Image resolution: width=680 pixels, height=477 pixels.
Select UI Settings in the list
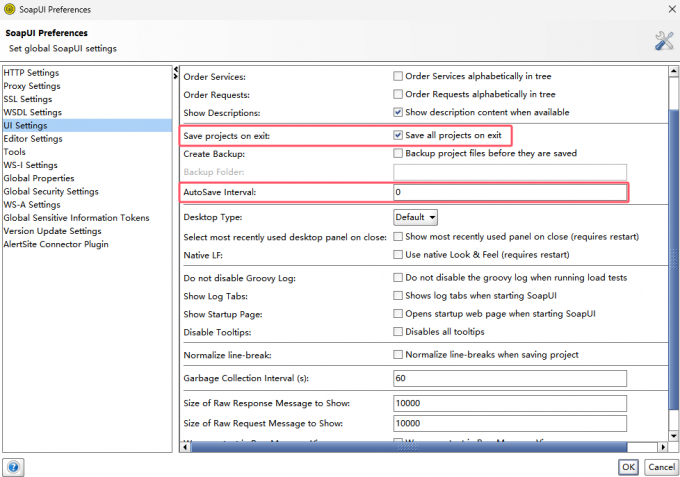(x=87, y=125)
